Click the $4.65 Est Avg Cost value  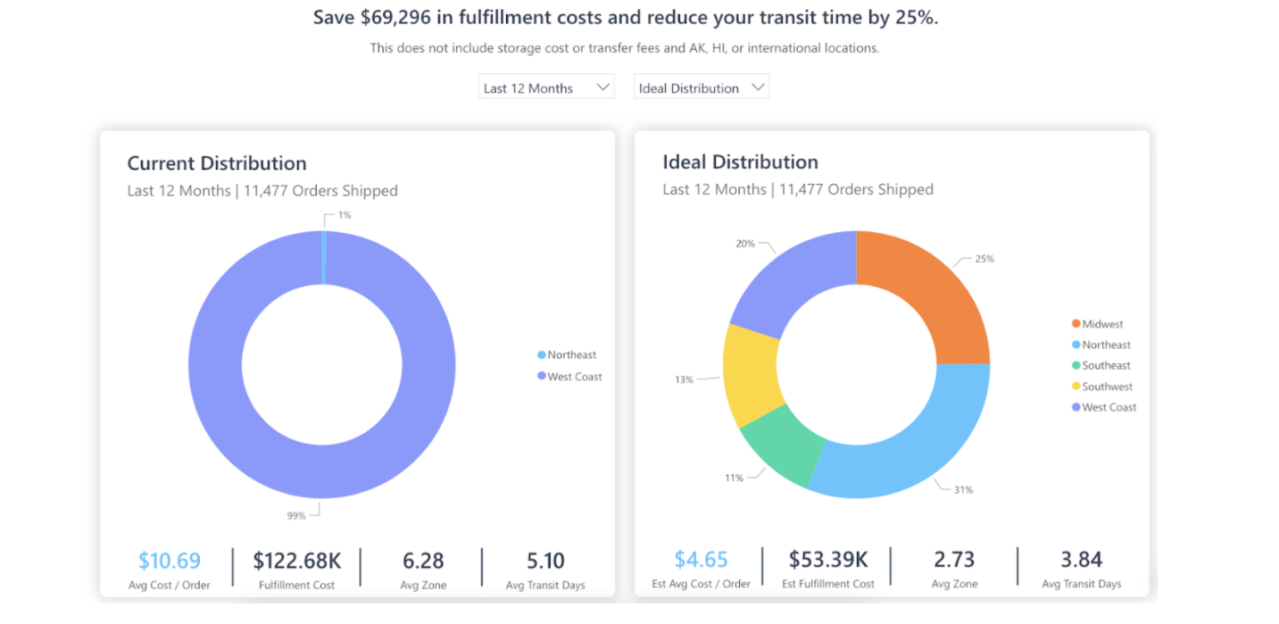click(x=701, y=560)
